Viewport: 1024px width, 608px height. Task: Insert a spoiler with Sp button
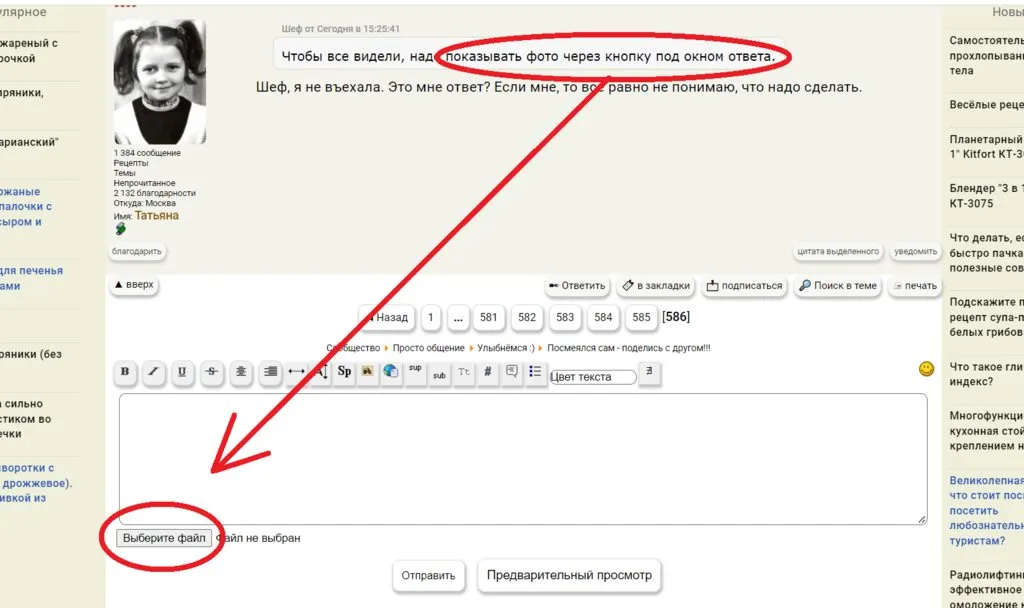(x=344, y=372)
